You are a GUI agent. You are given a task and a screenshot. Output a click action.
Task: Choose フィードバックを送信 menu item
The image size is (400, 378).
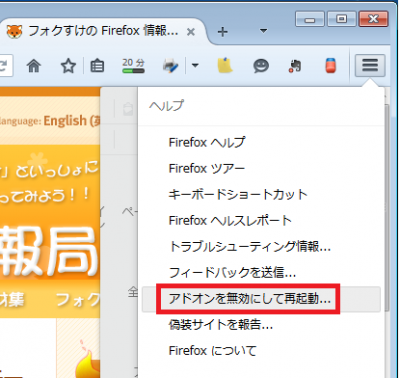point(261,273)
